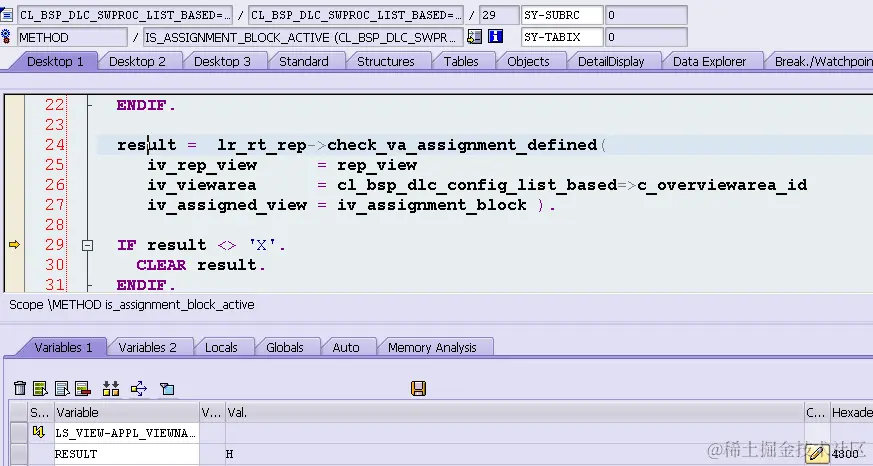Collapse the IF block at line 29
Image resolution: width=873 pixels, height=466 pixels.
87,245
